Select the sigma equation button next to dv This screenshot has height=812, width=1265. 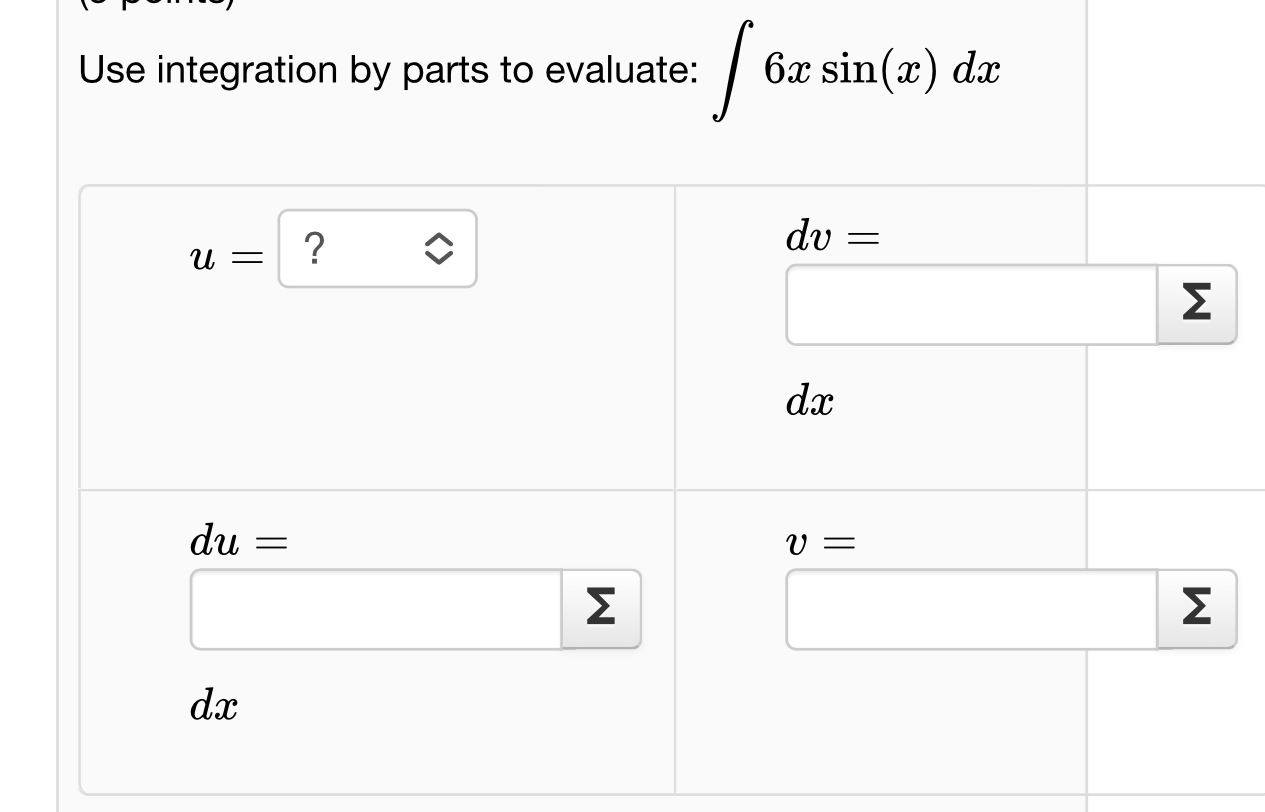click(1196, 304)
